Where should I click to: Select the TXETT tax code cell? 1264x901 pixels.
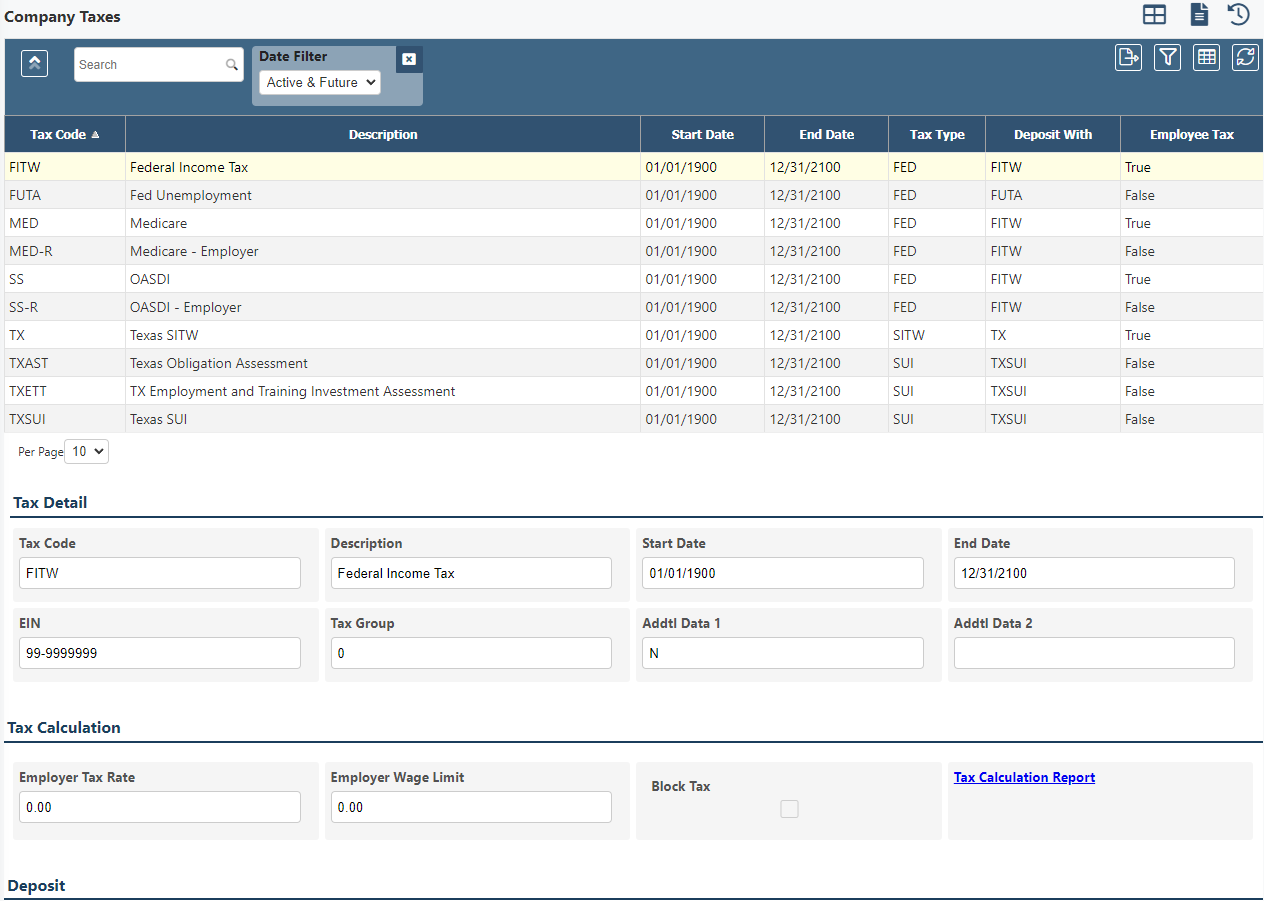pyautogui.click(x=65, y=391)
